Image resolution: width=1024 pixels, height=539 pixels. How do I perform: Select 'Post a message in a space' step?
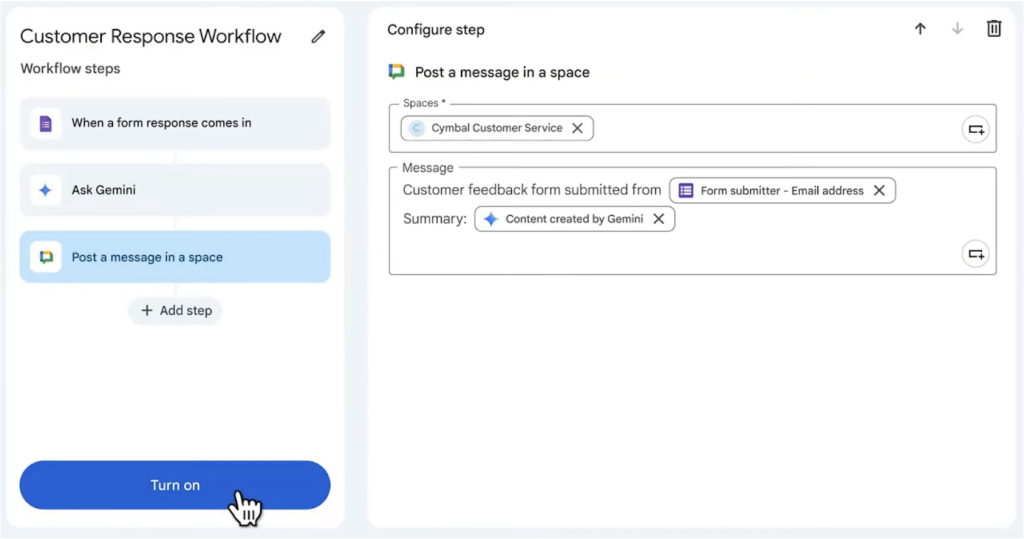click(x=175, y=257)
